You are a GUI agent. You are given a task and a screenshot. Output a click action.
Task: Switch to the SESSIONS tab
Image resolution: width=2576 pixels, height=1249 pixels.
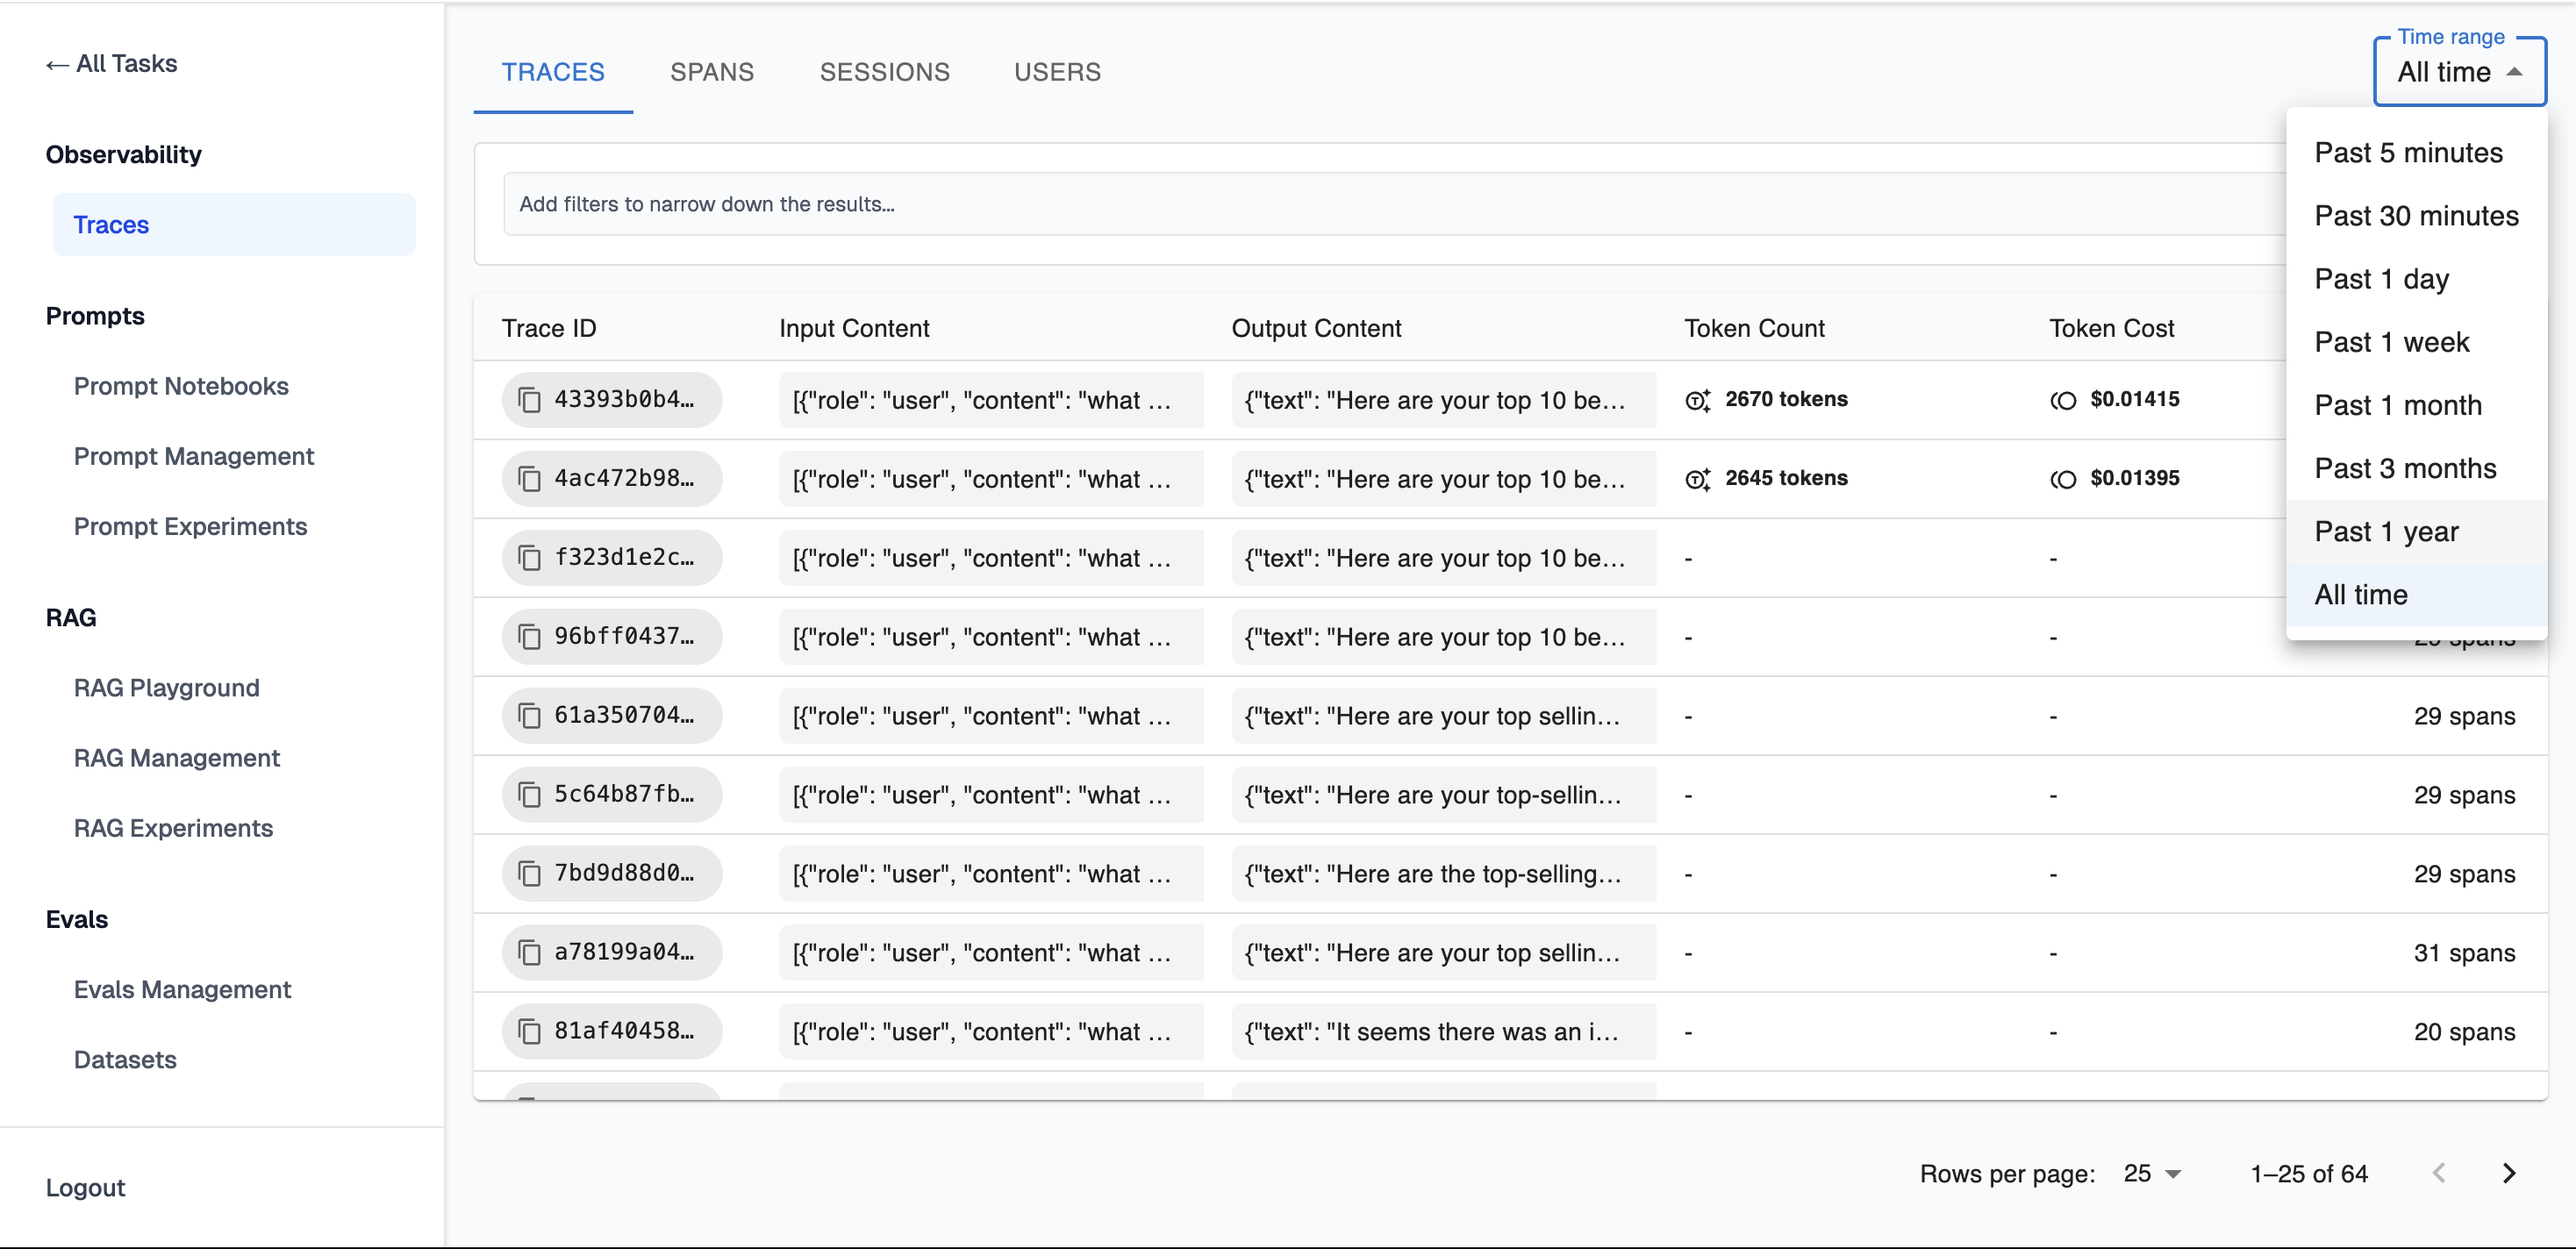(x=884, y=72)
